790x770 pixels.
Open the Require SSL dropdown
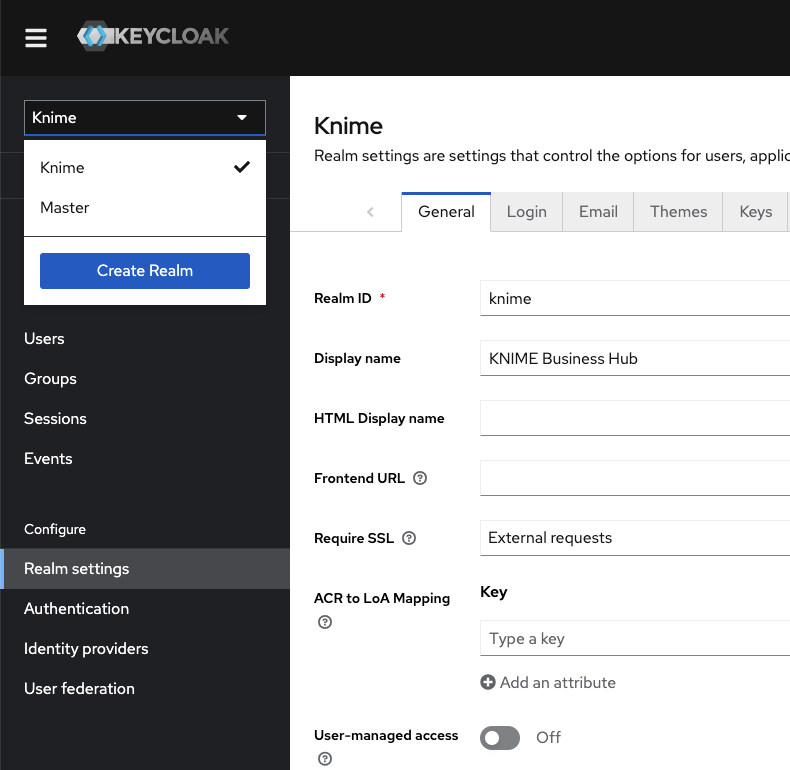pos(634,538)
